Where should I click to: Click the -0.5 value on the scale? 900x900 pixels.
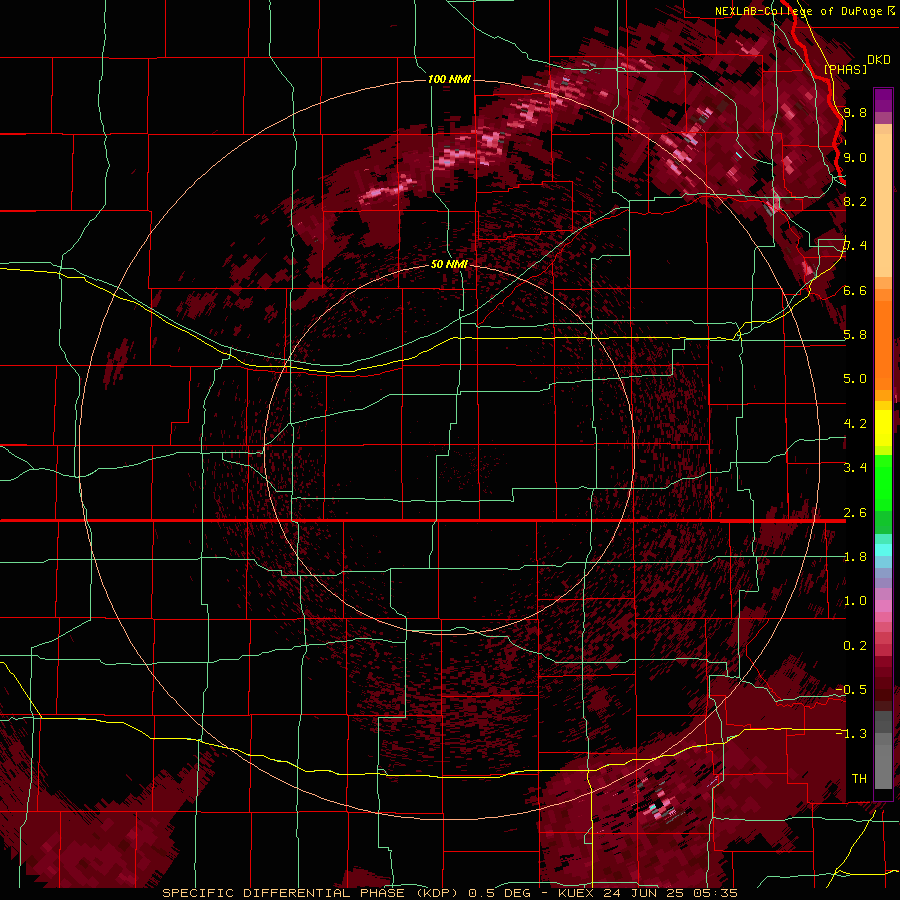click(x=851, y=690)
